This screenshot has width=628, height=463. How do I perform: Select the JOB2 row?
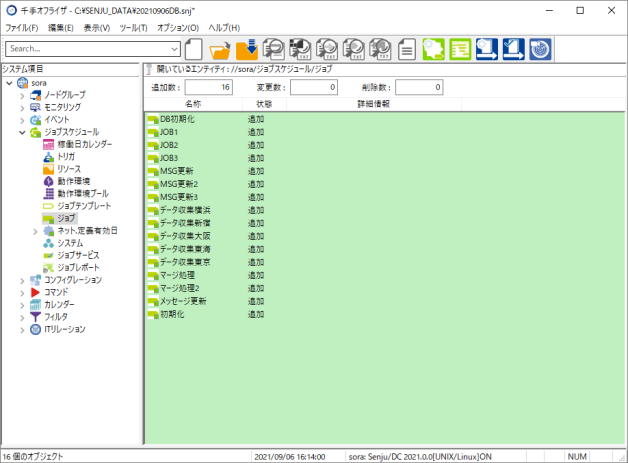(384, 145)
